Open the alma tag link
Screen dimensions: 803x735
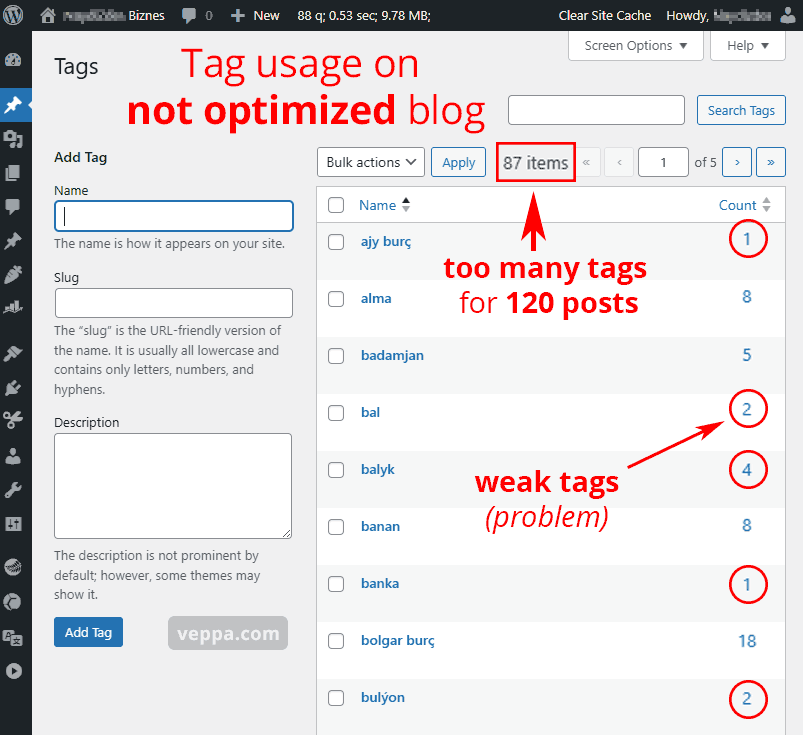coord(376,299)
